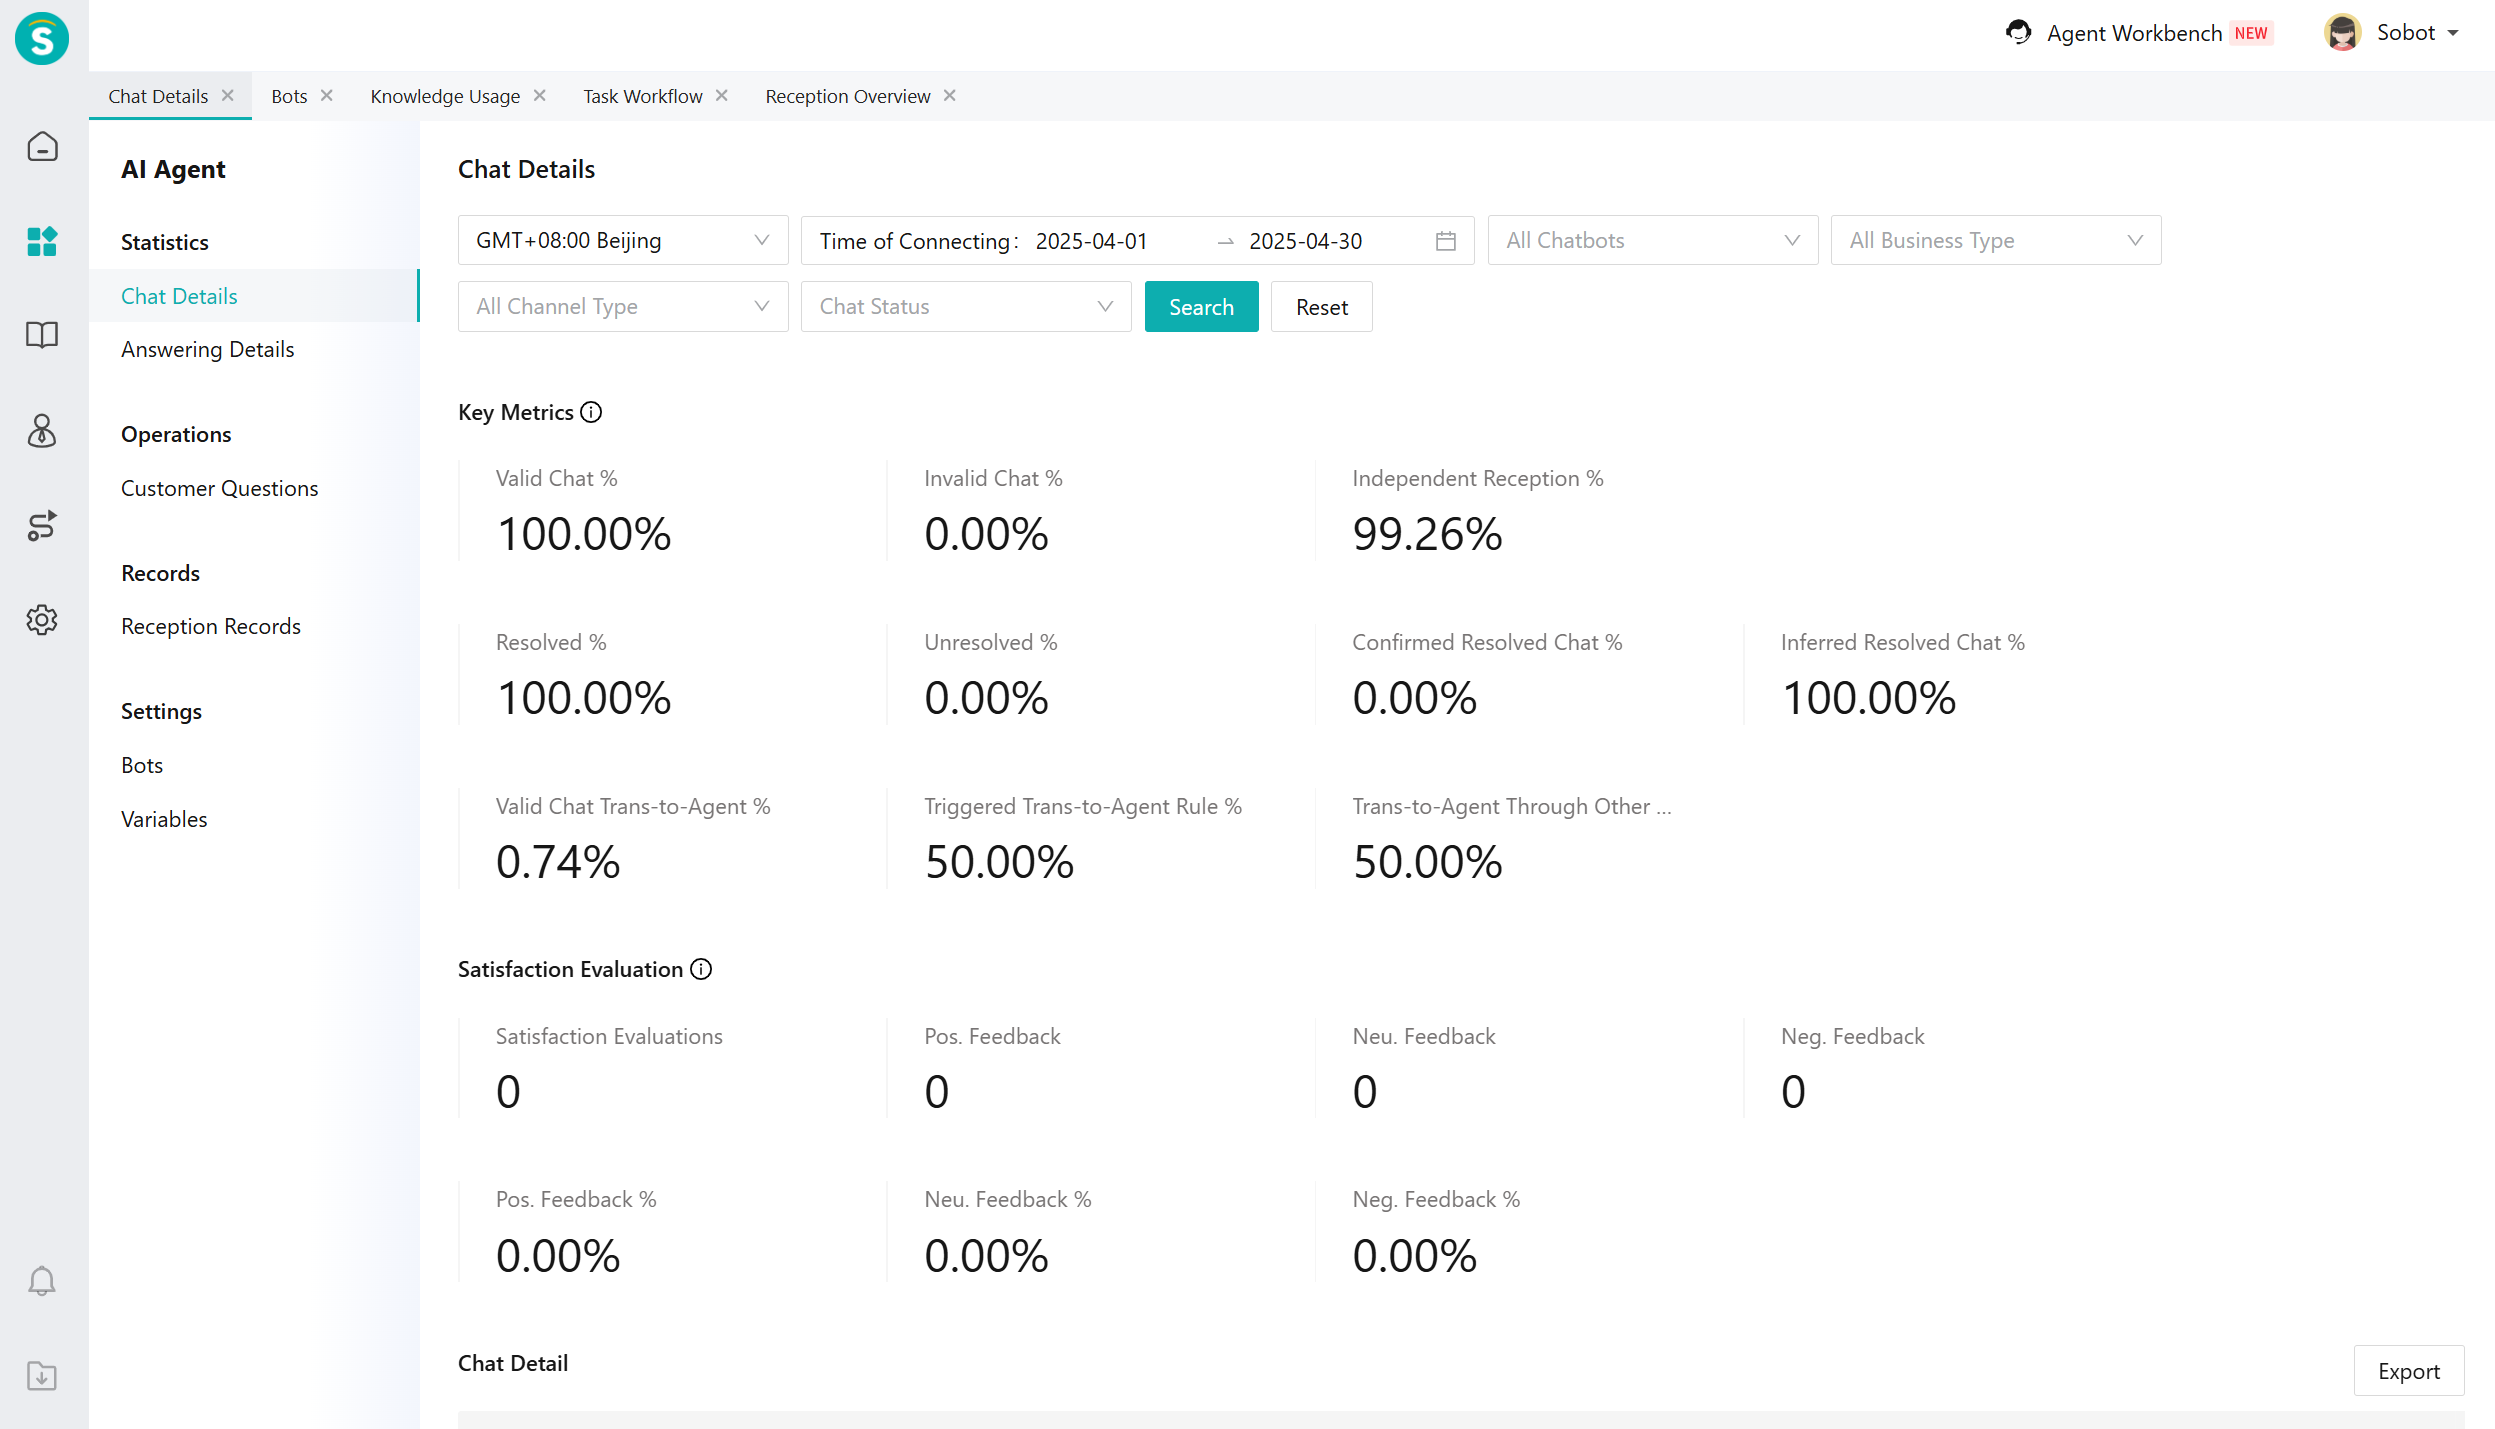The image size is (2495, 1429).
Task: Open the All Channel Type dropdown
Action: pyautogui.click(x=623, y=306)
